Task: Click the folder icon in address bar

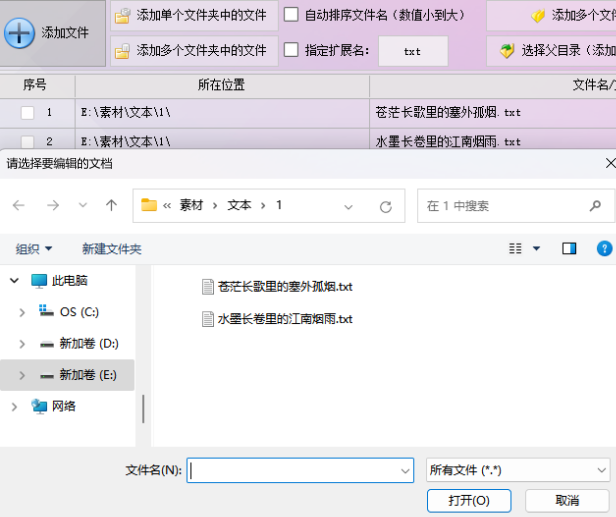Action: pos(149,205)
